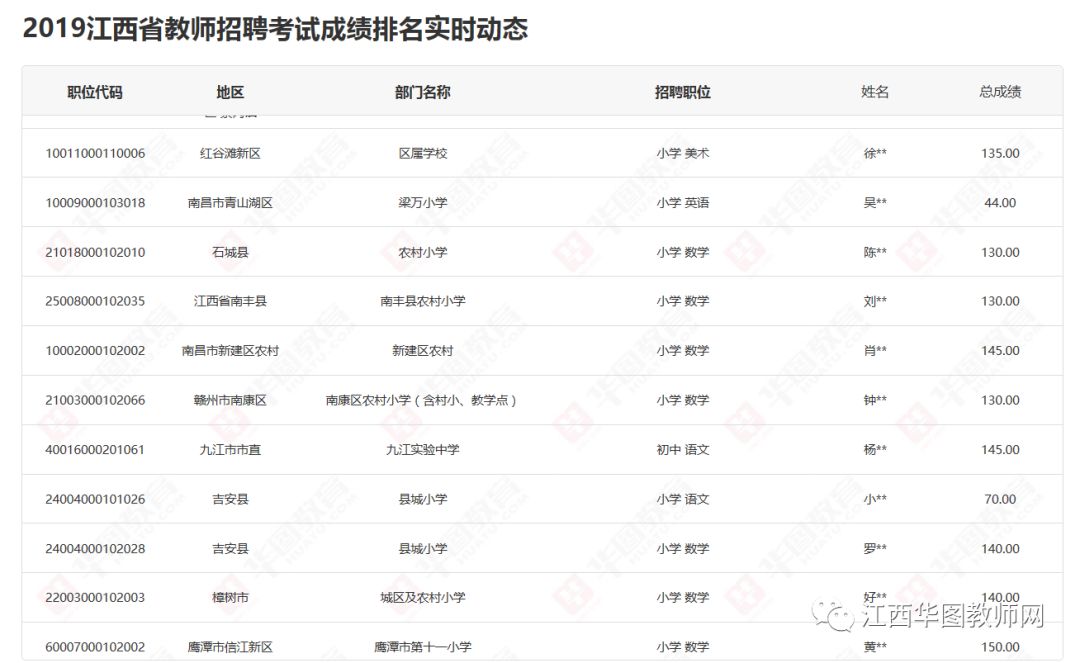Viewport: 1080px width, 663px height.
Task: Click position cell 初中 语文
Action: tap(683, 450)
